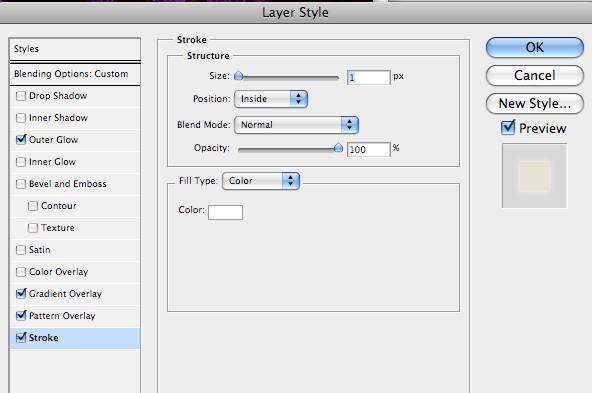Screen dimensions: 592x393
Task: Select the Inner Glow row label
Action: (x=52, y=162)
